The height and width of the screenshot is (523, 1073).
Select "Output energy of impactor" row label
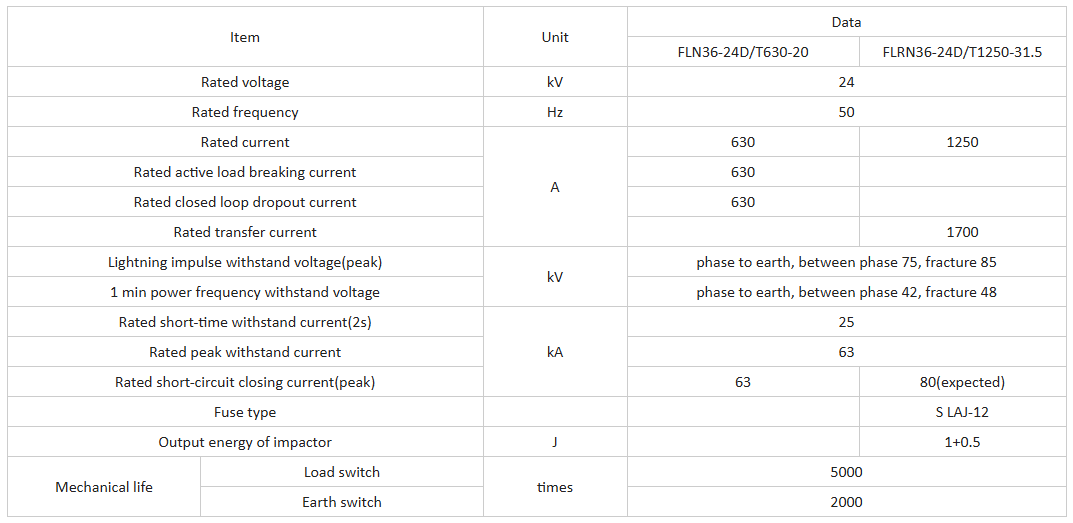point(245,442)
